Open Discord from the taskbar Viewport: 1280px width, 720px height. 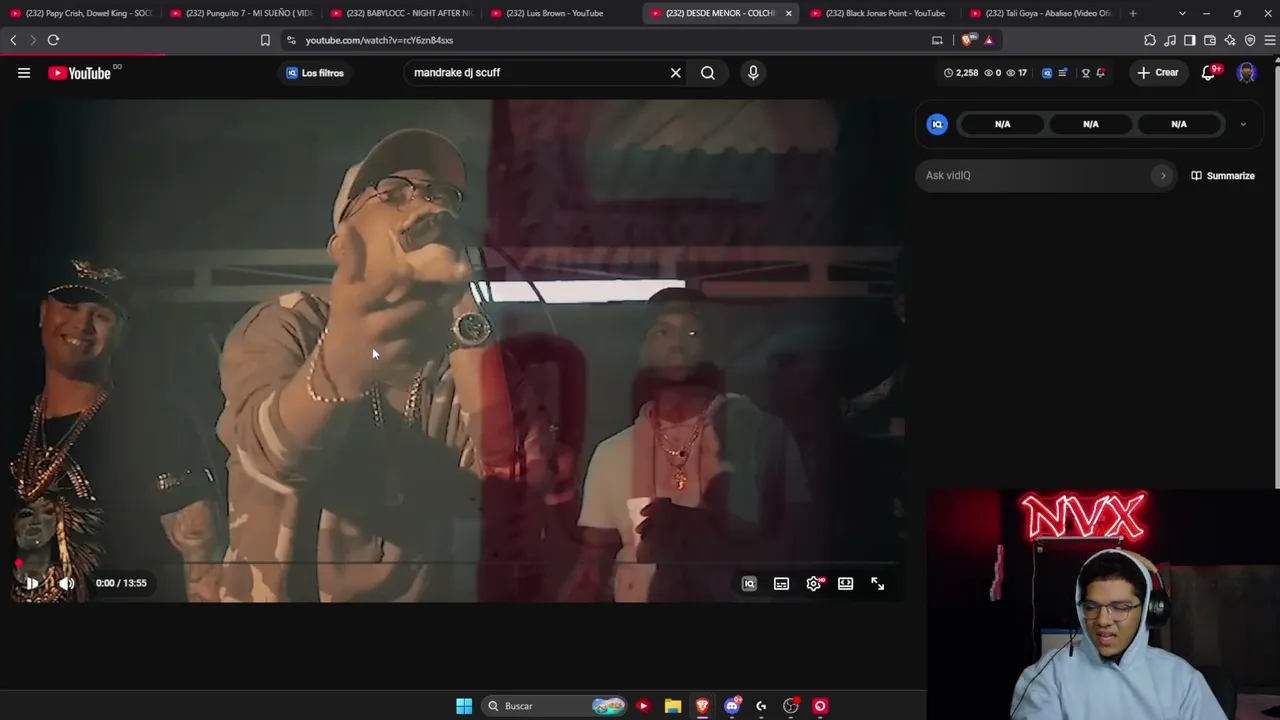(x=732, y=706)
